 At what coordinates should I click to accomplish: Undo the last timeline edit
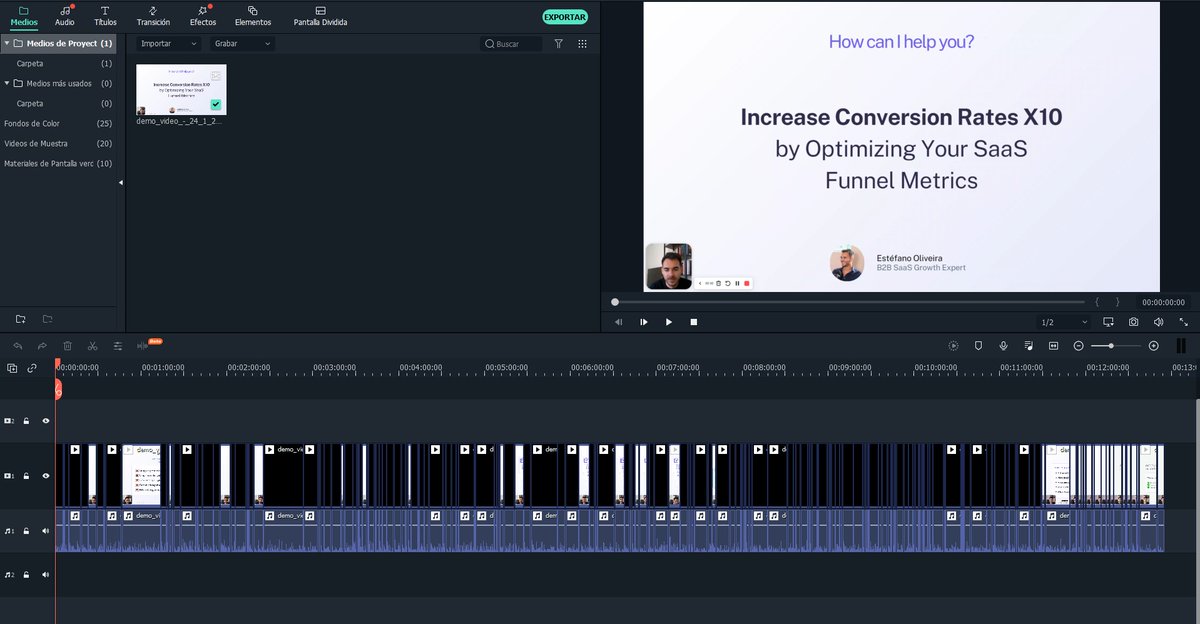[18, 346]
